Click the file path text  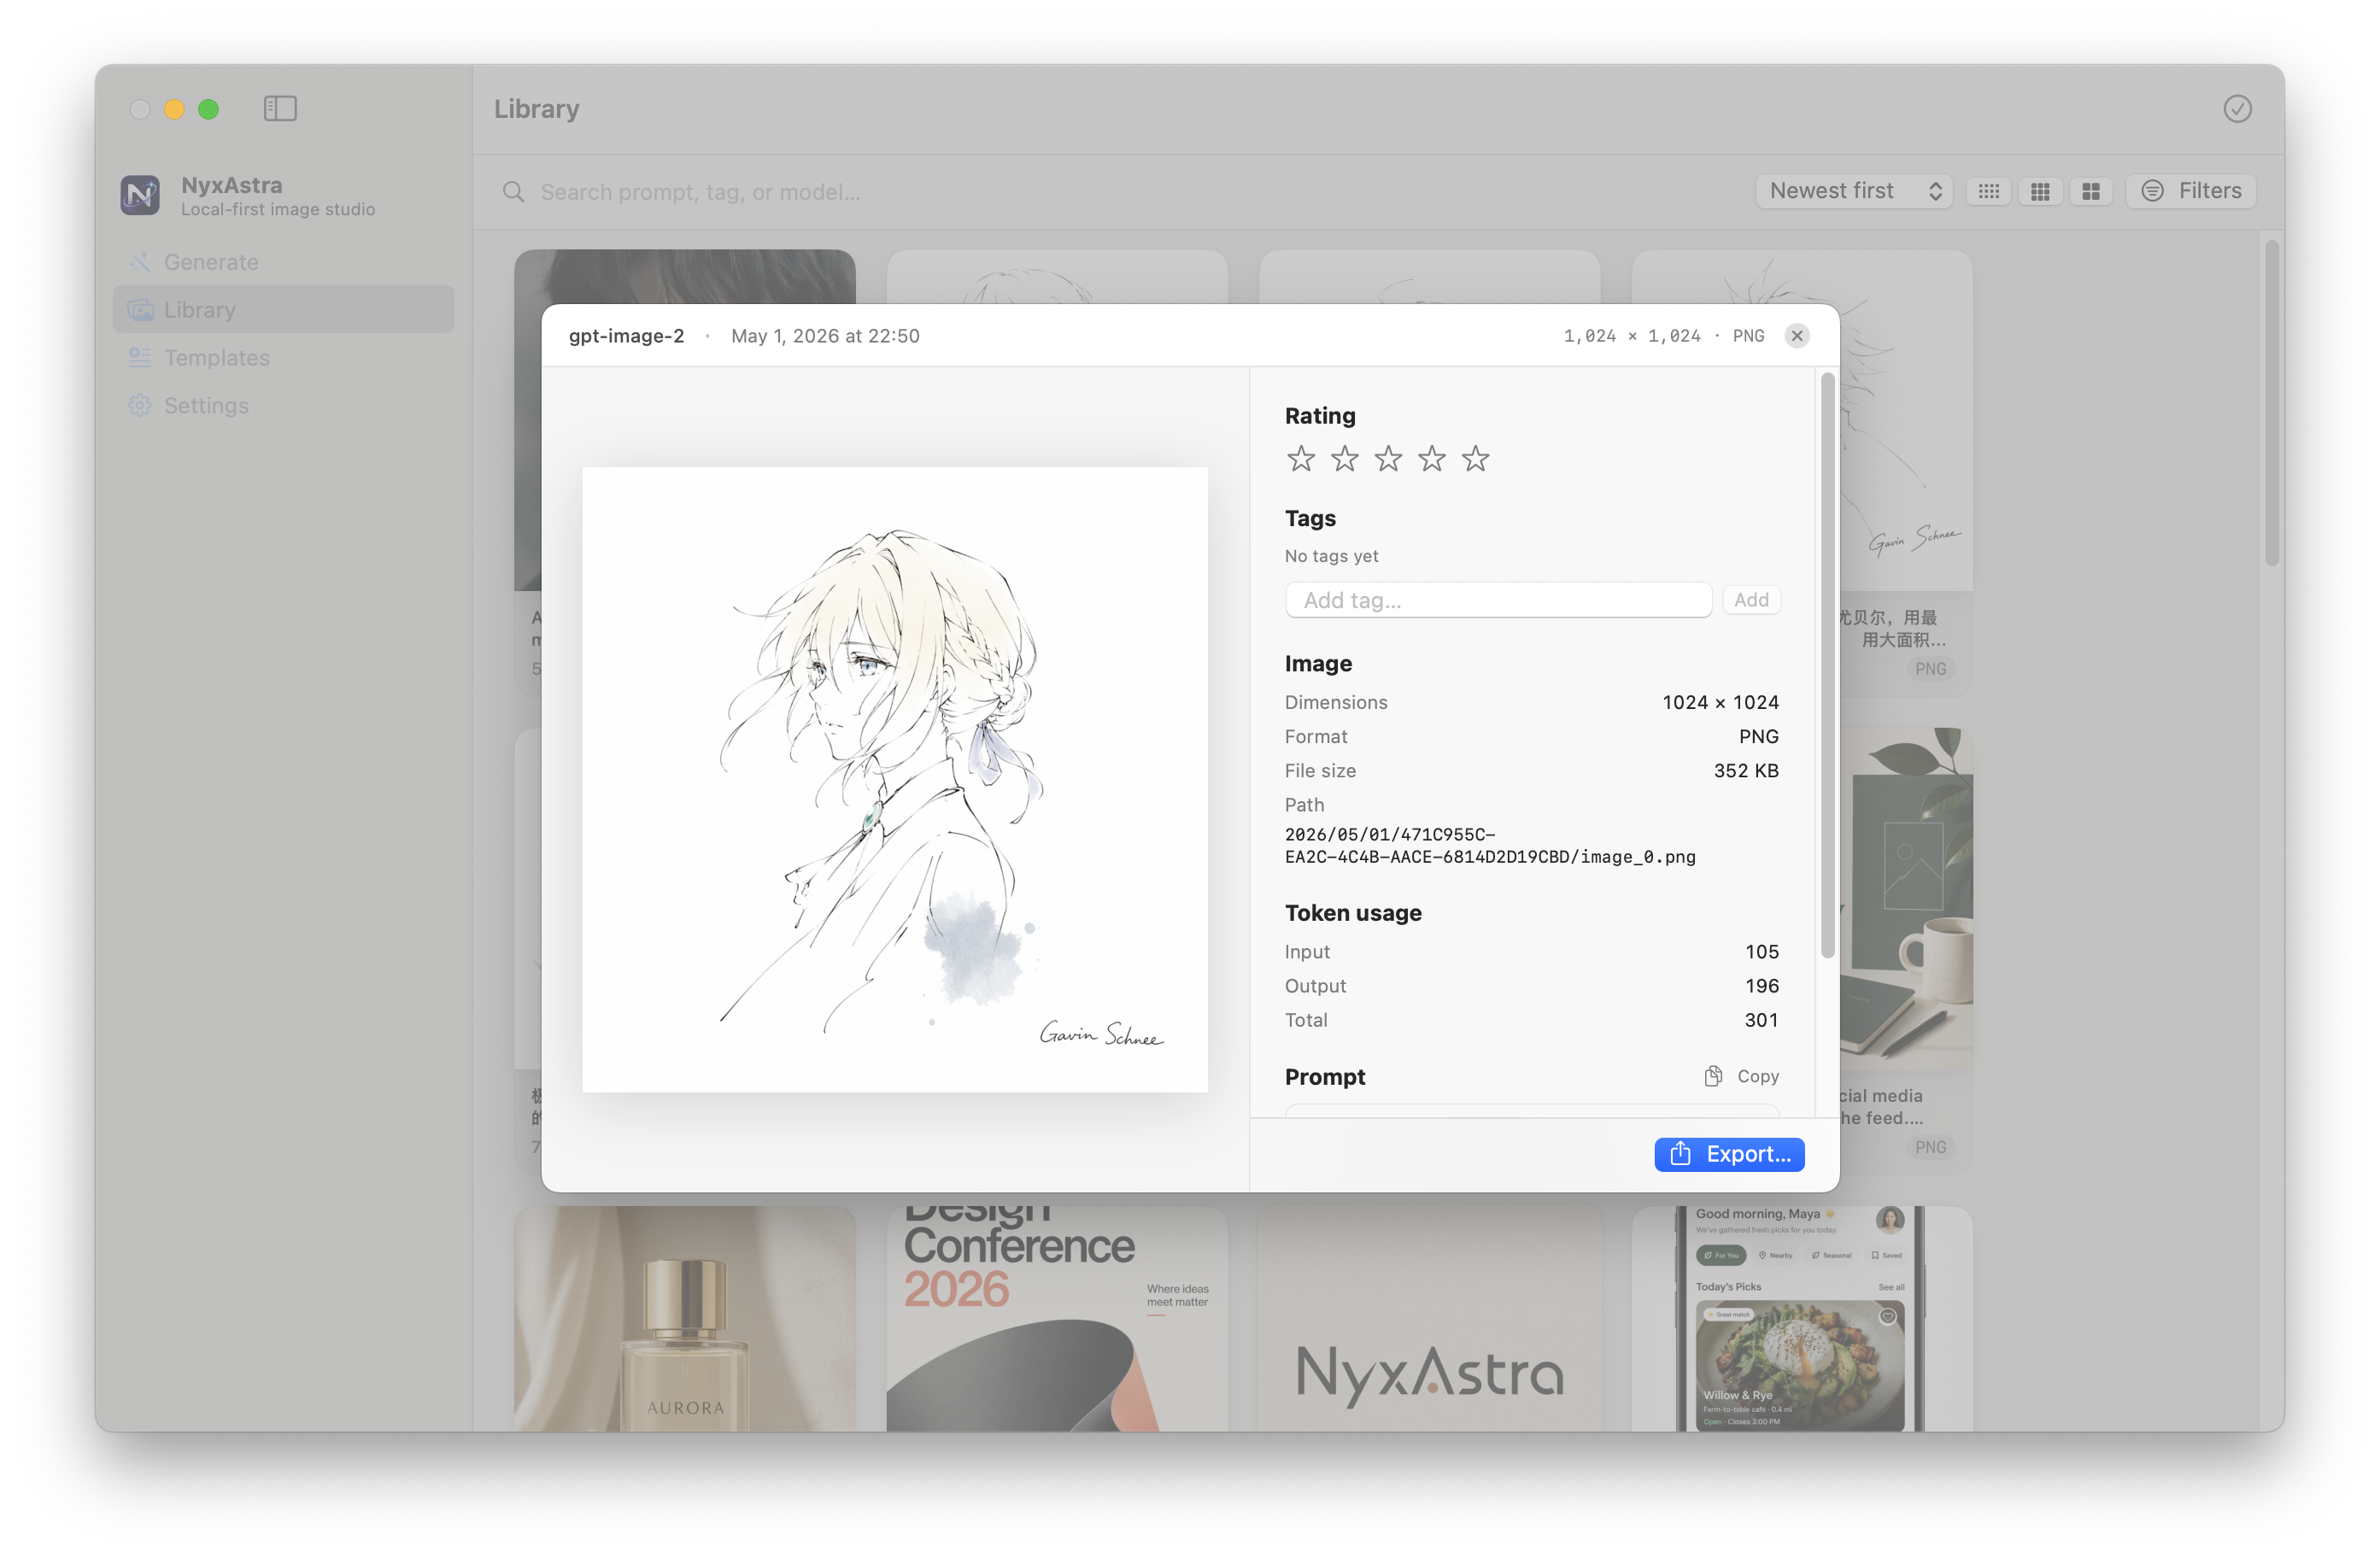1490,846
